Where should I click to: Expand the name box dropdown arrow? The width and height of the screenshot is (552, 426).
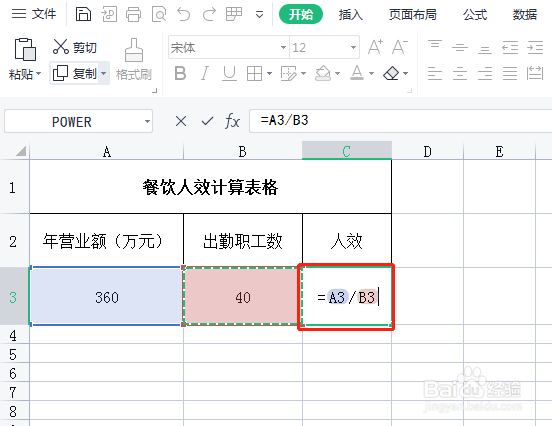147,121
